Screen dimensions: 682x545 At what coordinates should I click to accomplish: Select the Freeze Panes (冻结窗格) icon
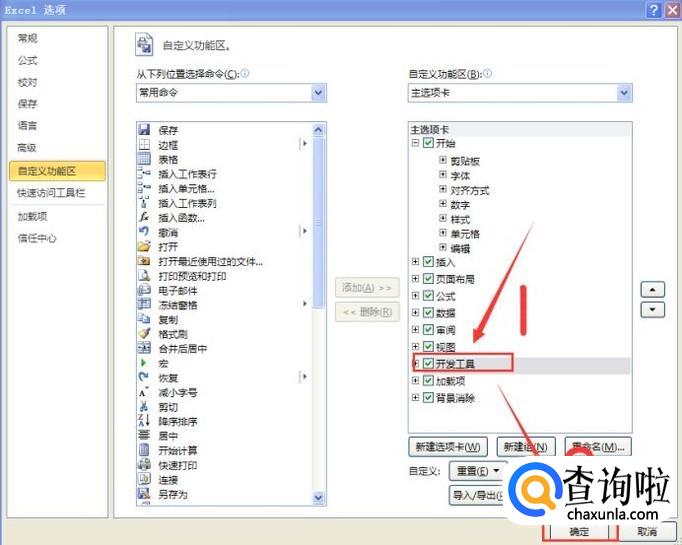[x=144, y=304]
